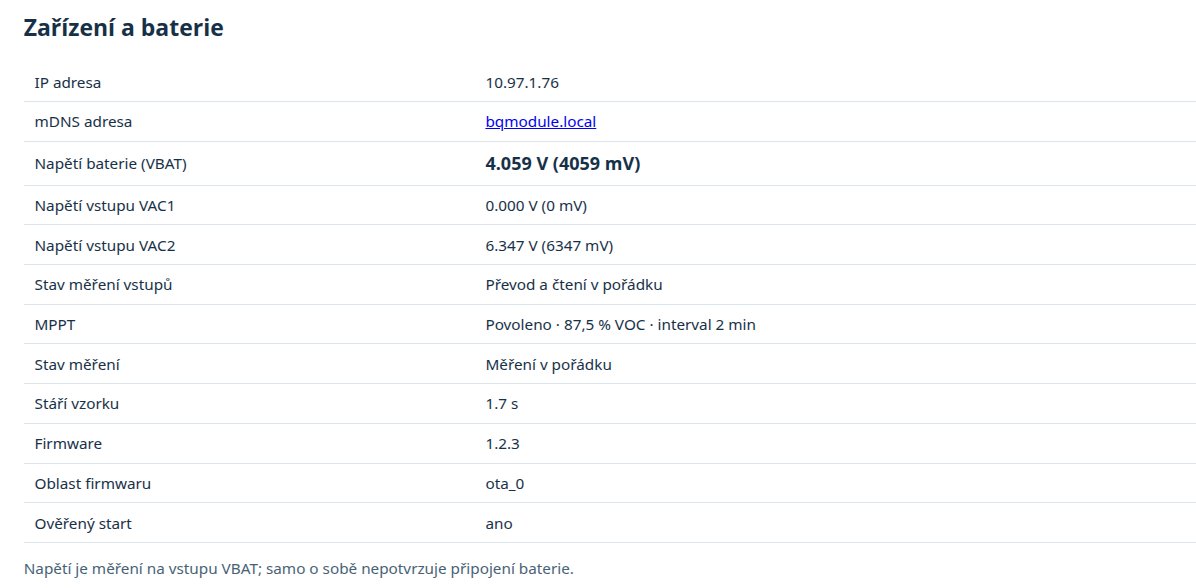The height and width of the screenshot is (588, 1196).
Task: Click the 'IP adresa' label
Action: click(x=68, y=82)
